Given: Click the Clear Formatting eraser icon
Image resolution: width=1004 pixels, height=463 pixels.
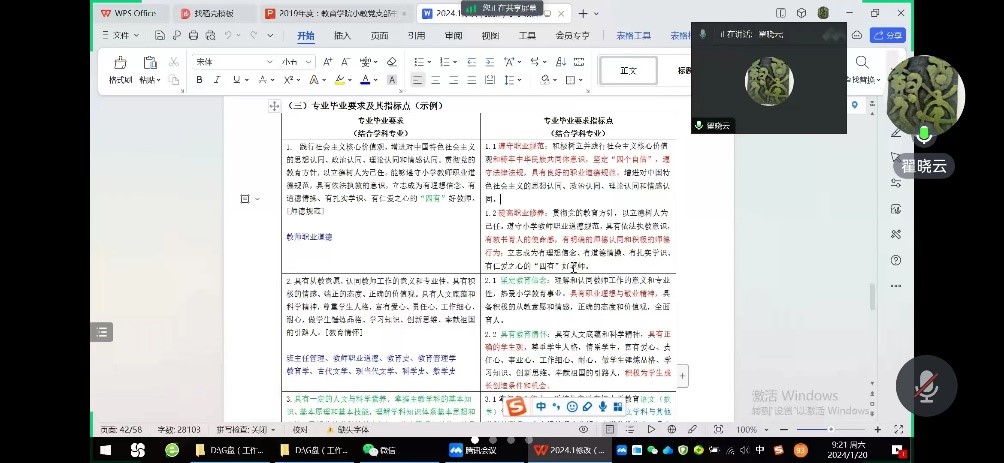Looking at the screenshot, I should click(x=391, y=62).
